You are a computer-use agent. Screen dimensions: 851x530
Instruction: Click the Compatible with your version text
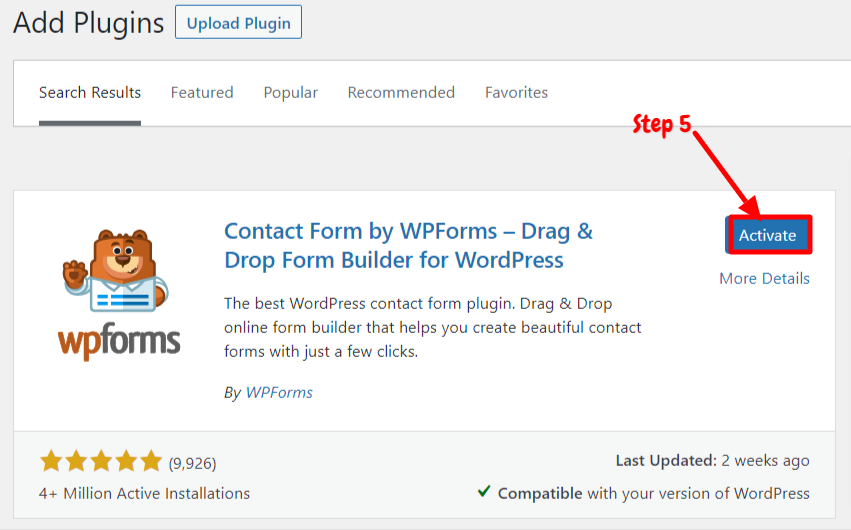653,493
